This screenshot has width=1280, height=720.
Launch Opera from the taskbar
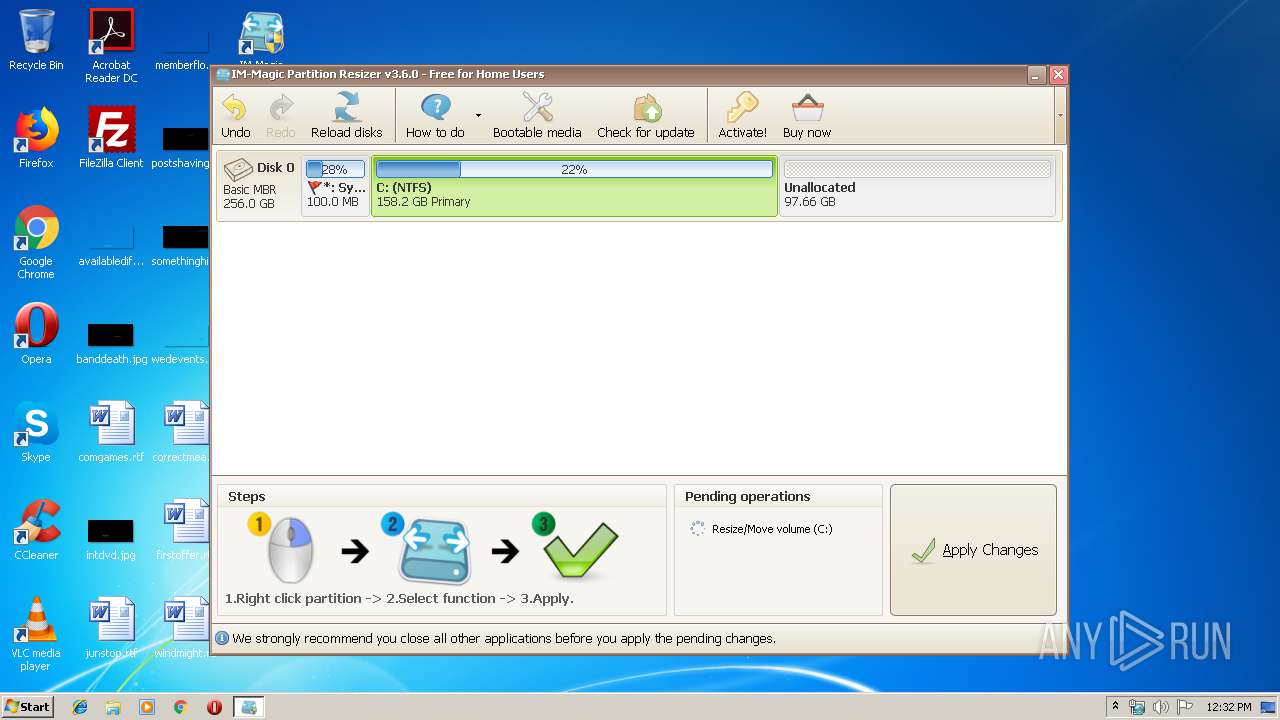[x=214, y=707]
